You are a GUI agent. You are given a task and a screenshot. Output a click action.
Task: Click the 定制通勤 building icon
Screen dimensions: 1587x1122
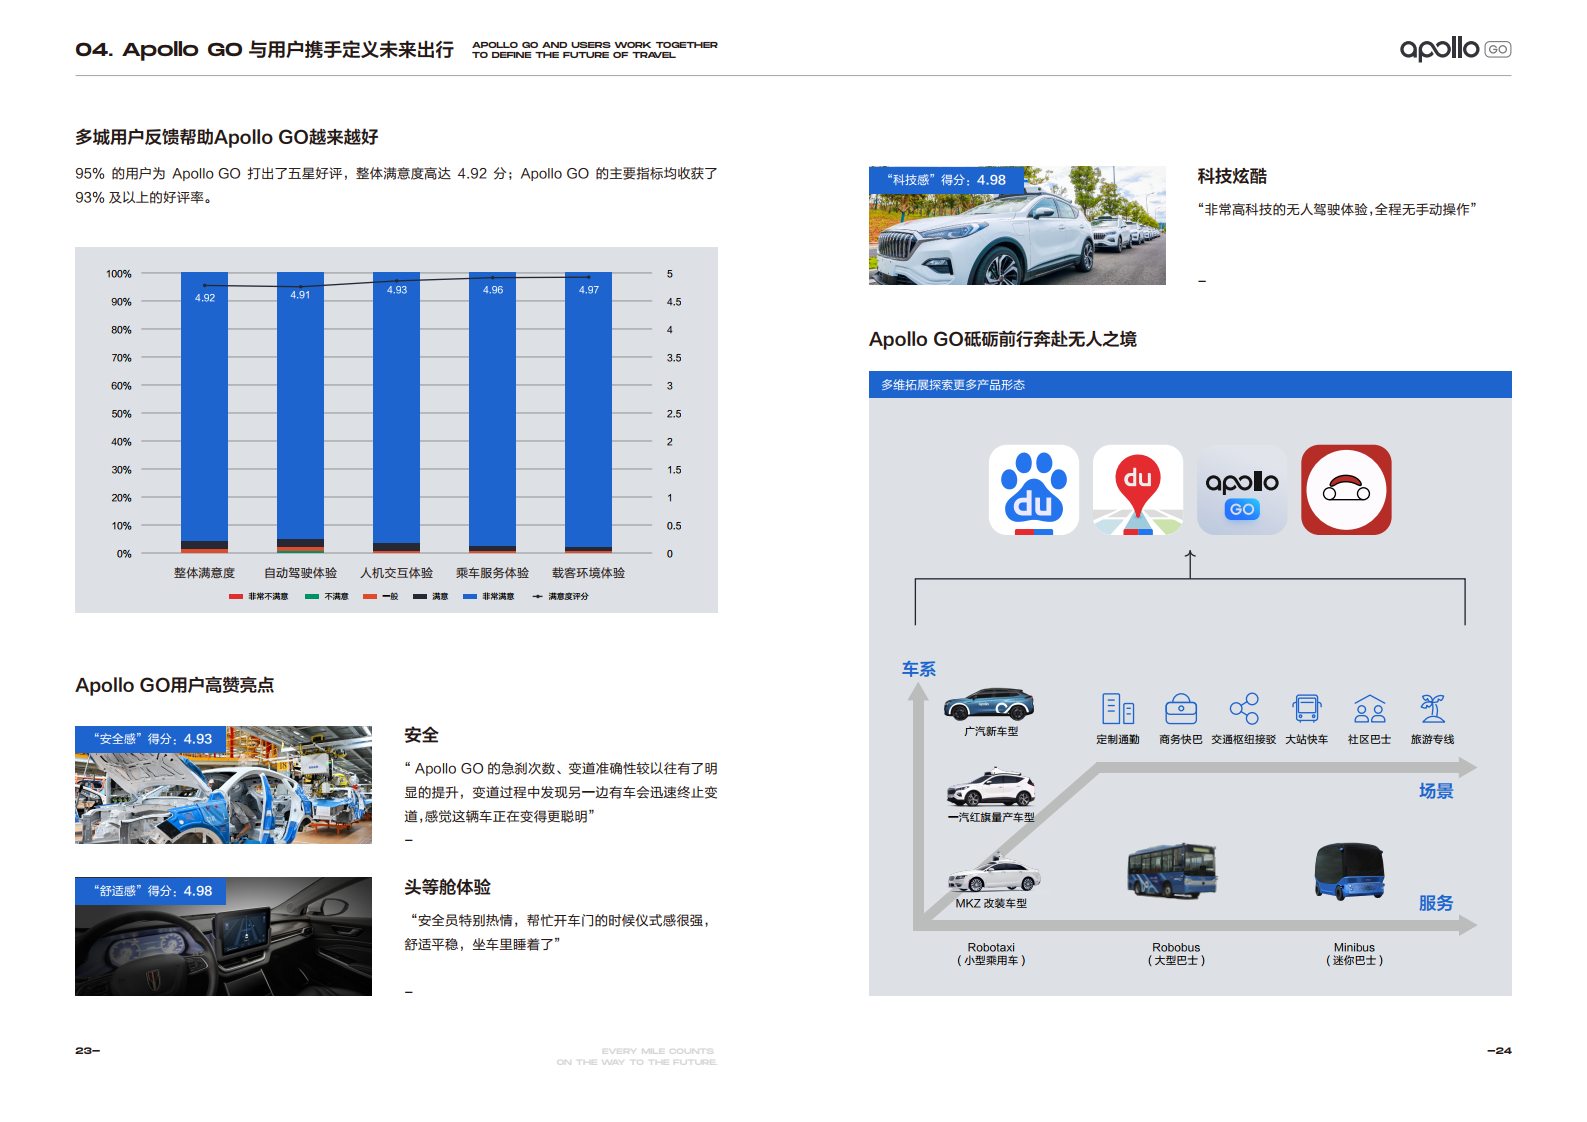1117,708
